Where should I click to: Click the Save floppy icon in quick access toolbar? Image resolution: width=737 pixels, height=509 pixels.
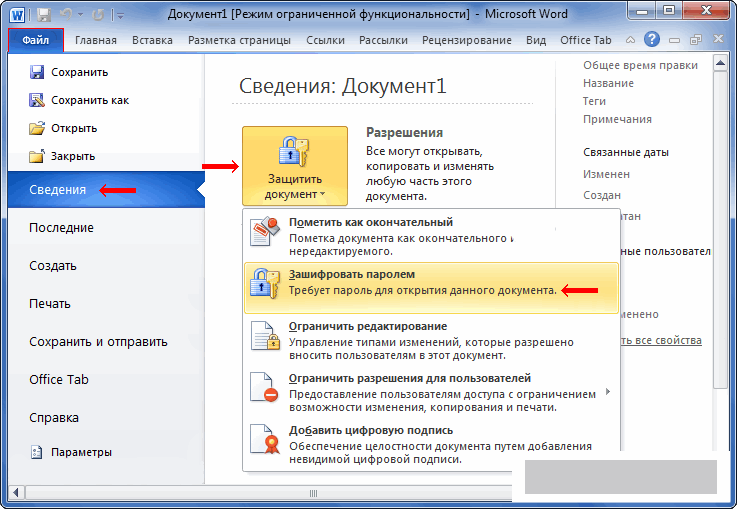tap(44, 15)
